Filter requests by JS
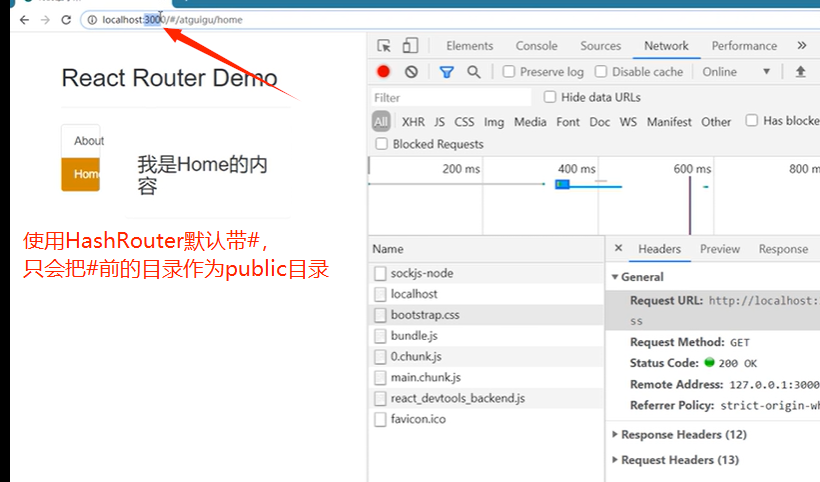This screenshot has height=482, width=820. click(x=439, y=122)
